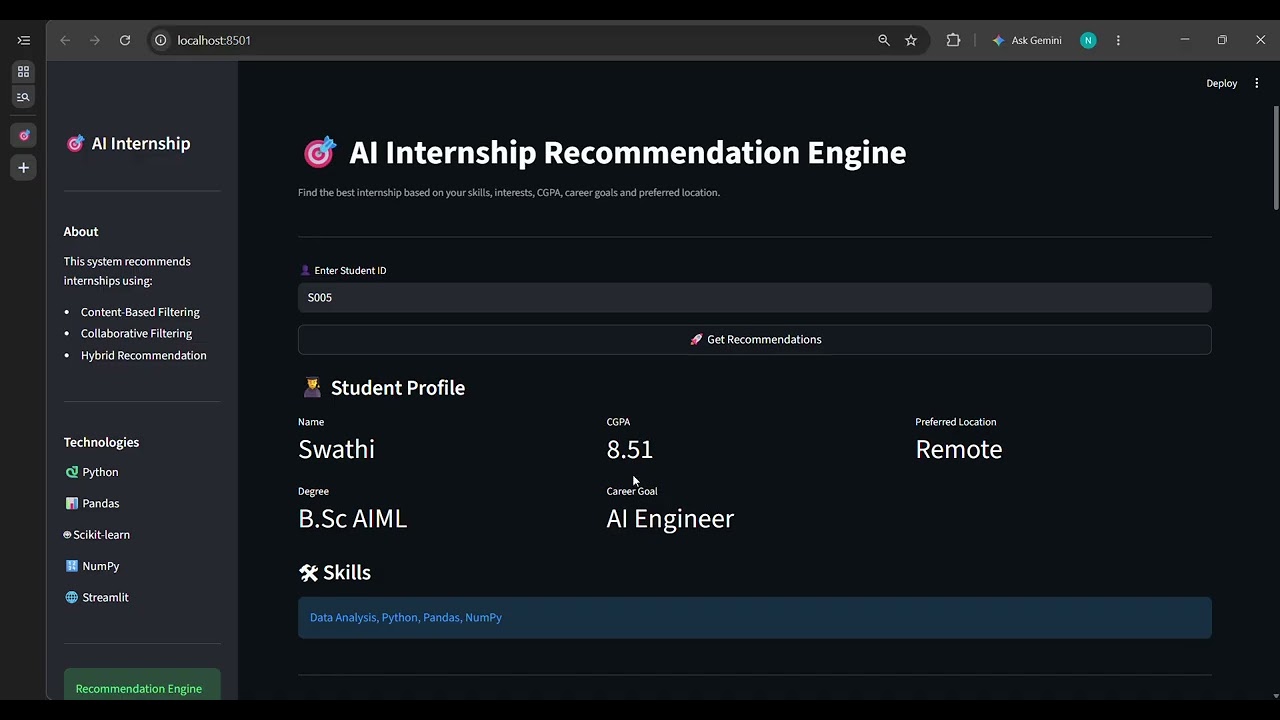The image size is (1280, 720).
Task: Click the browser forward arrow
Action: point(95,40)
